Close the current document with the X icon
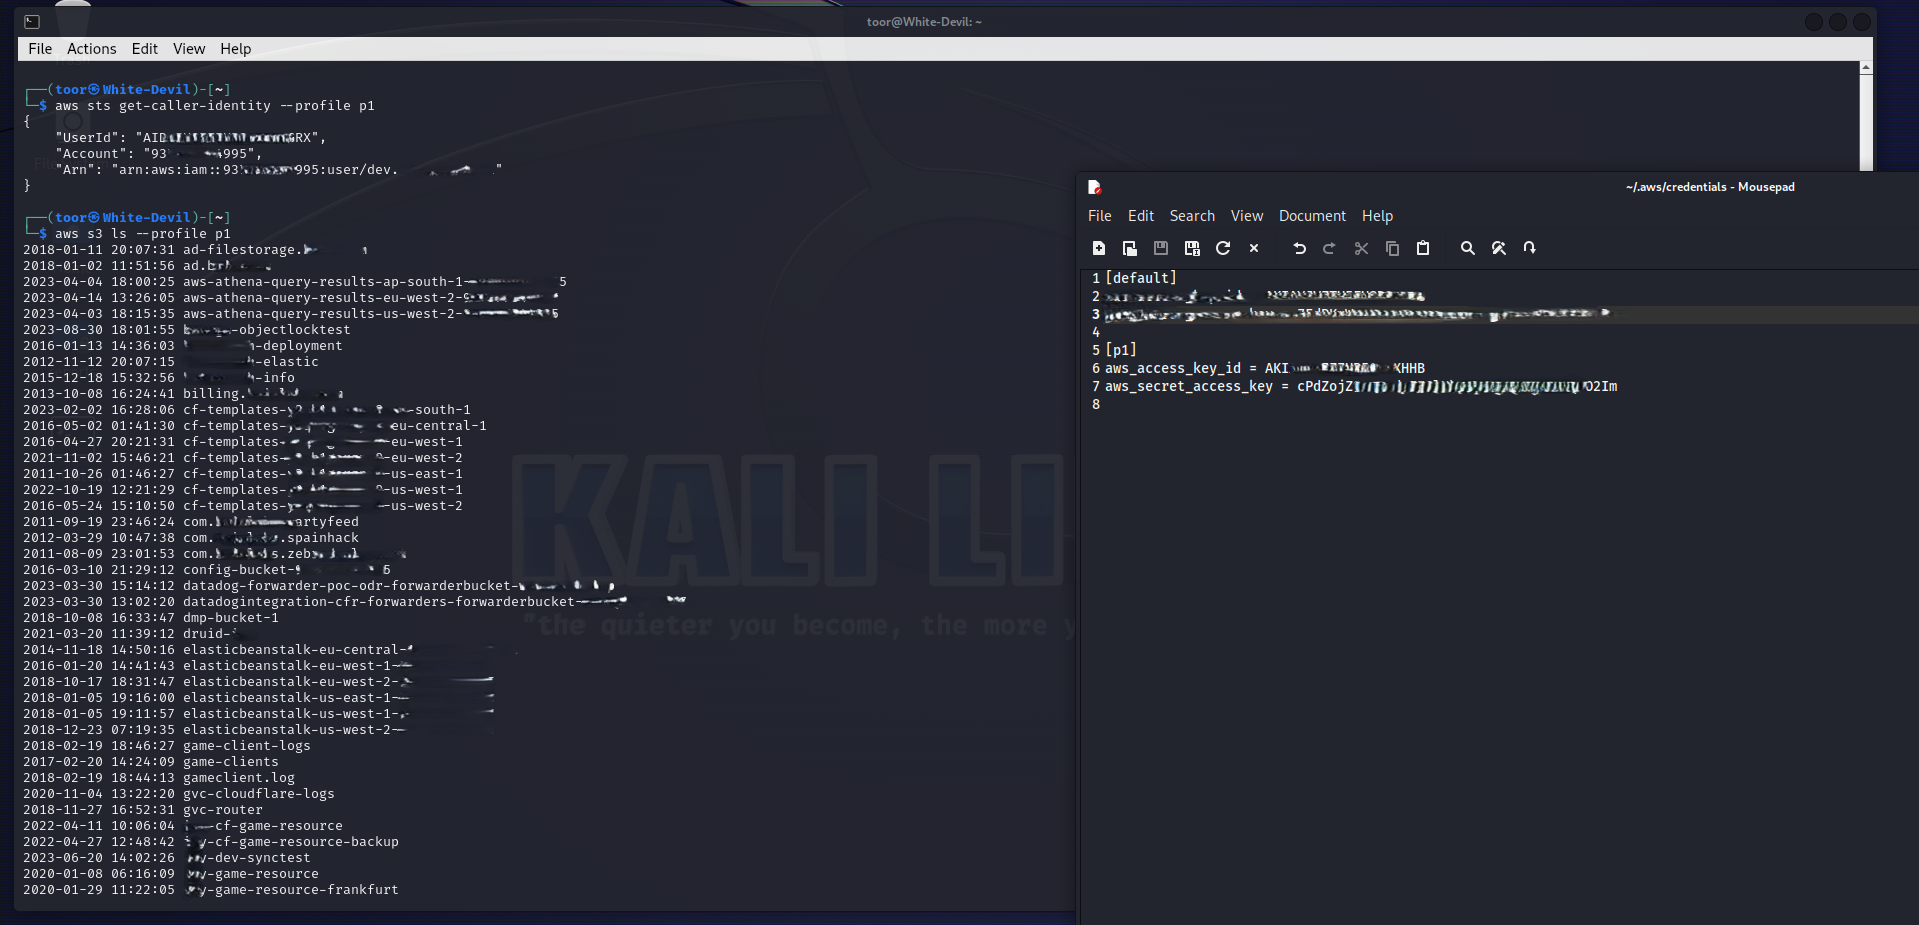The image size is (1919, 925). [x=1254, y=248]
